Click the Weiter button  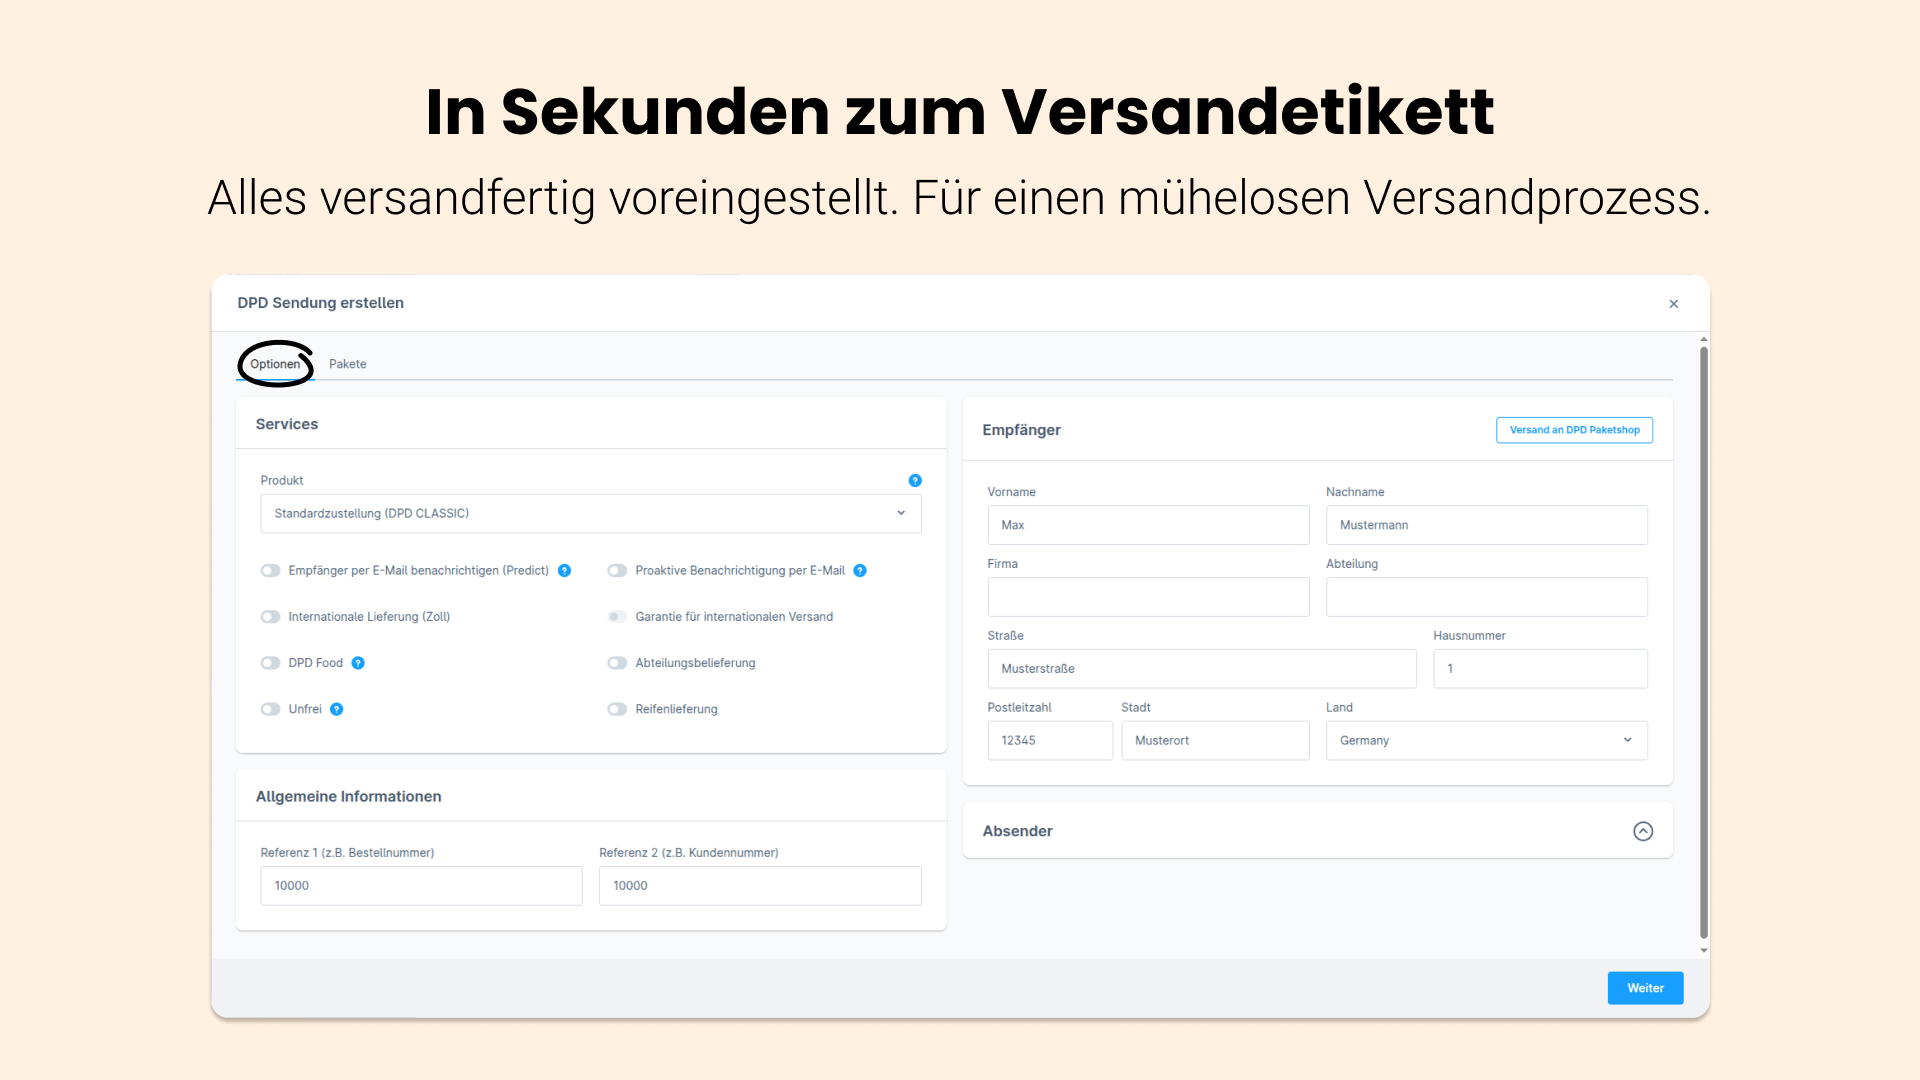click(x=1645, y=988)
